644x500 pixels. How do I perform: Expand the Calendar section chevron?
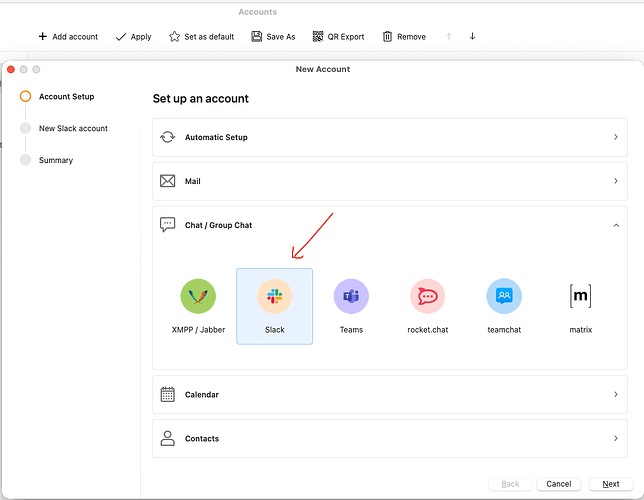tap(616, 394)
